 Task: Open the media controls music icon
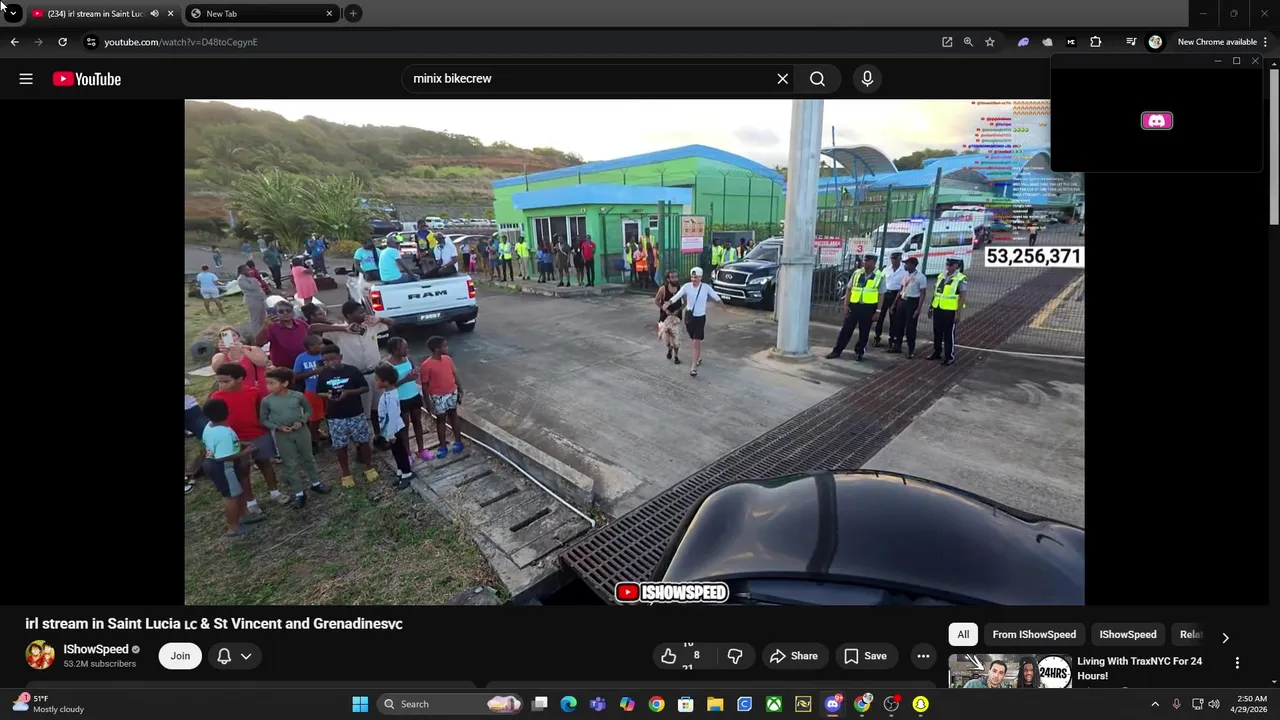tap(1131, 42)
